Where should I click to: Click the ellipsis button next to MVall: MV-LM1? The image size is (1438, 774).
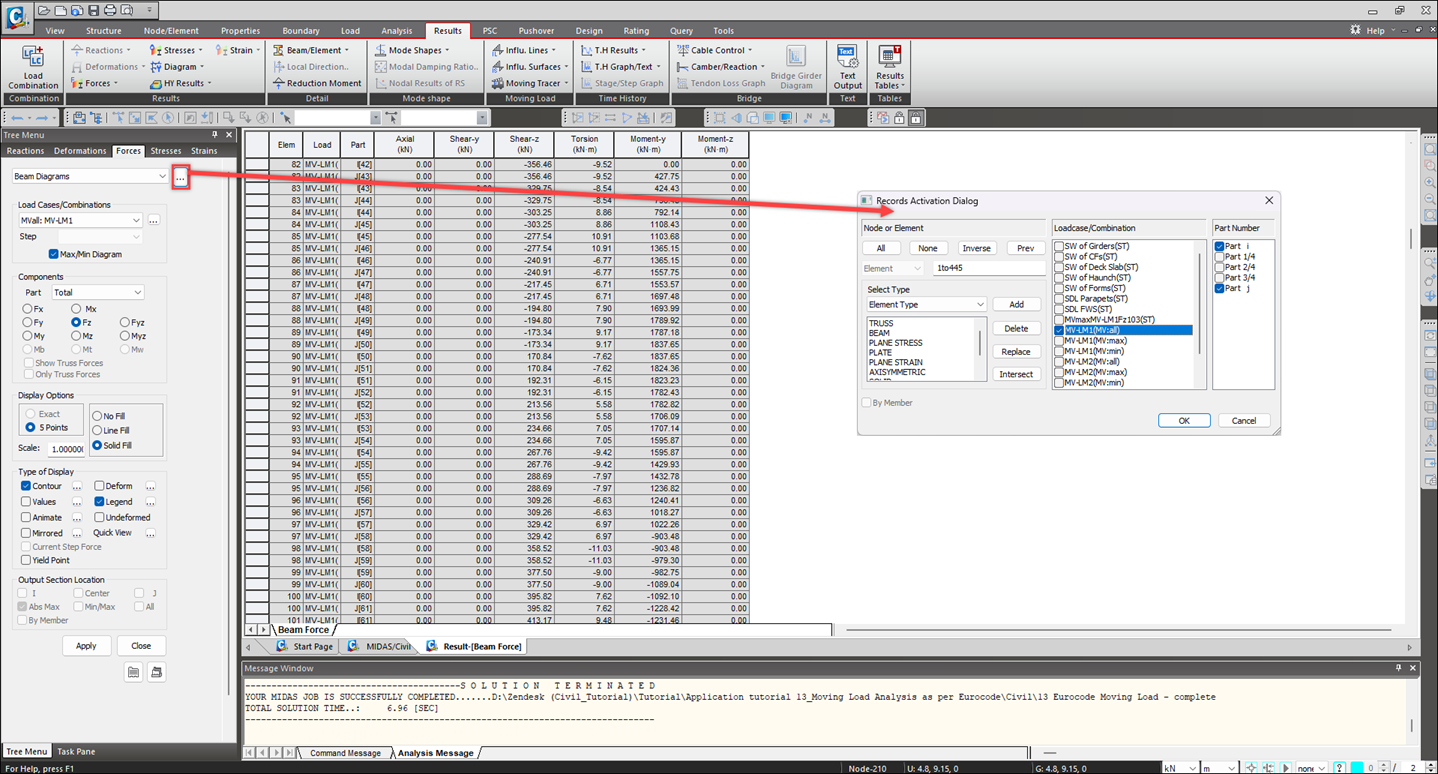(154, 220)
